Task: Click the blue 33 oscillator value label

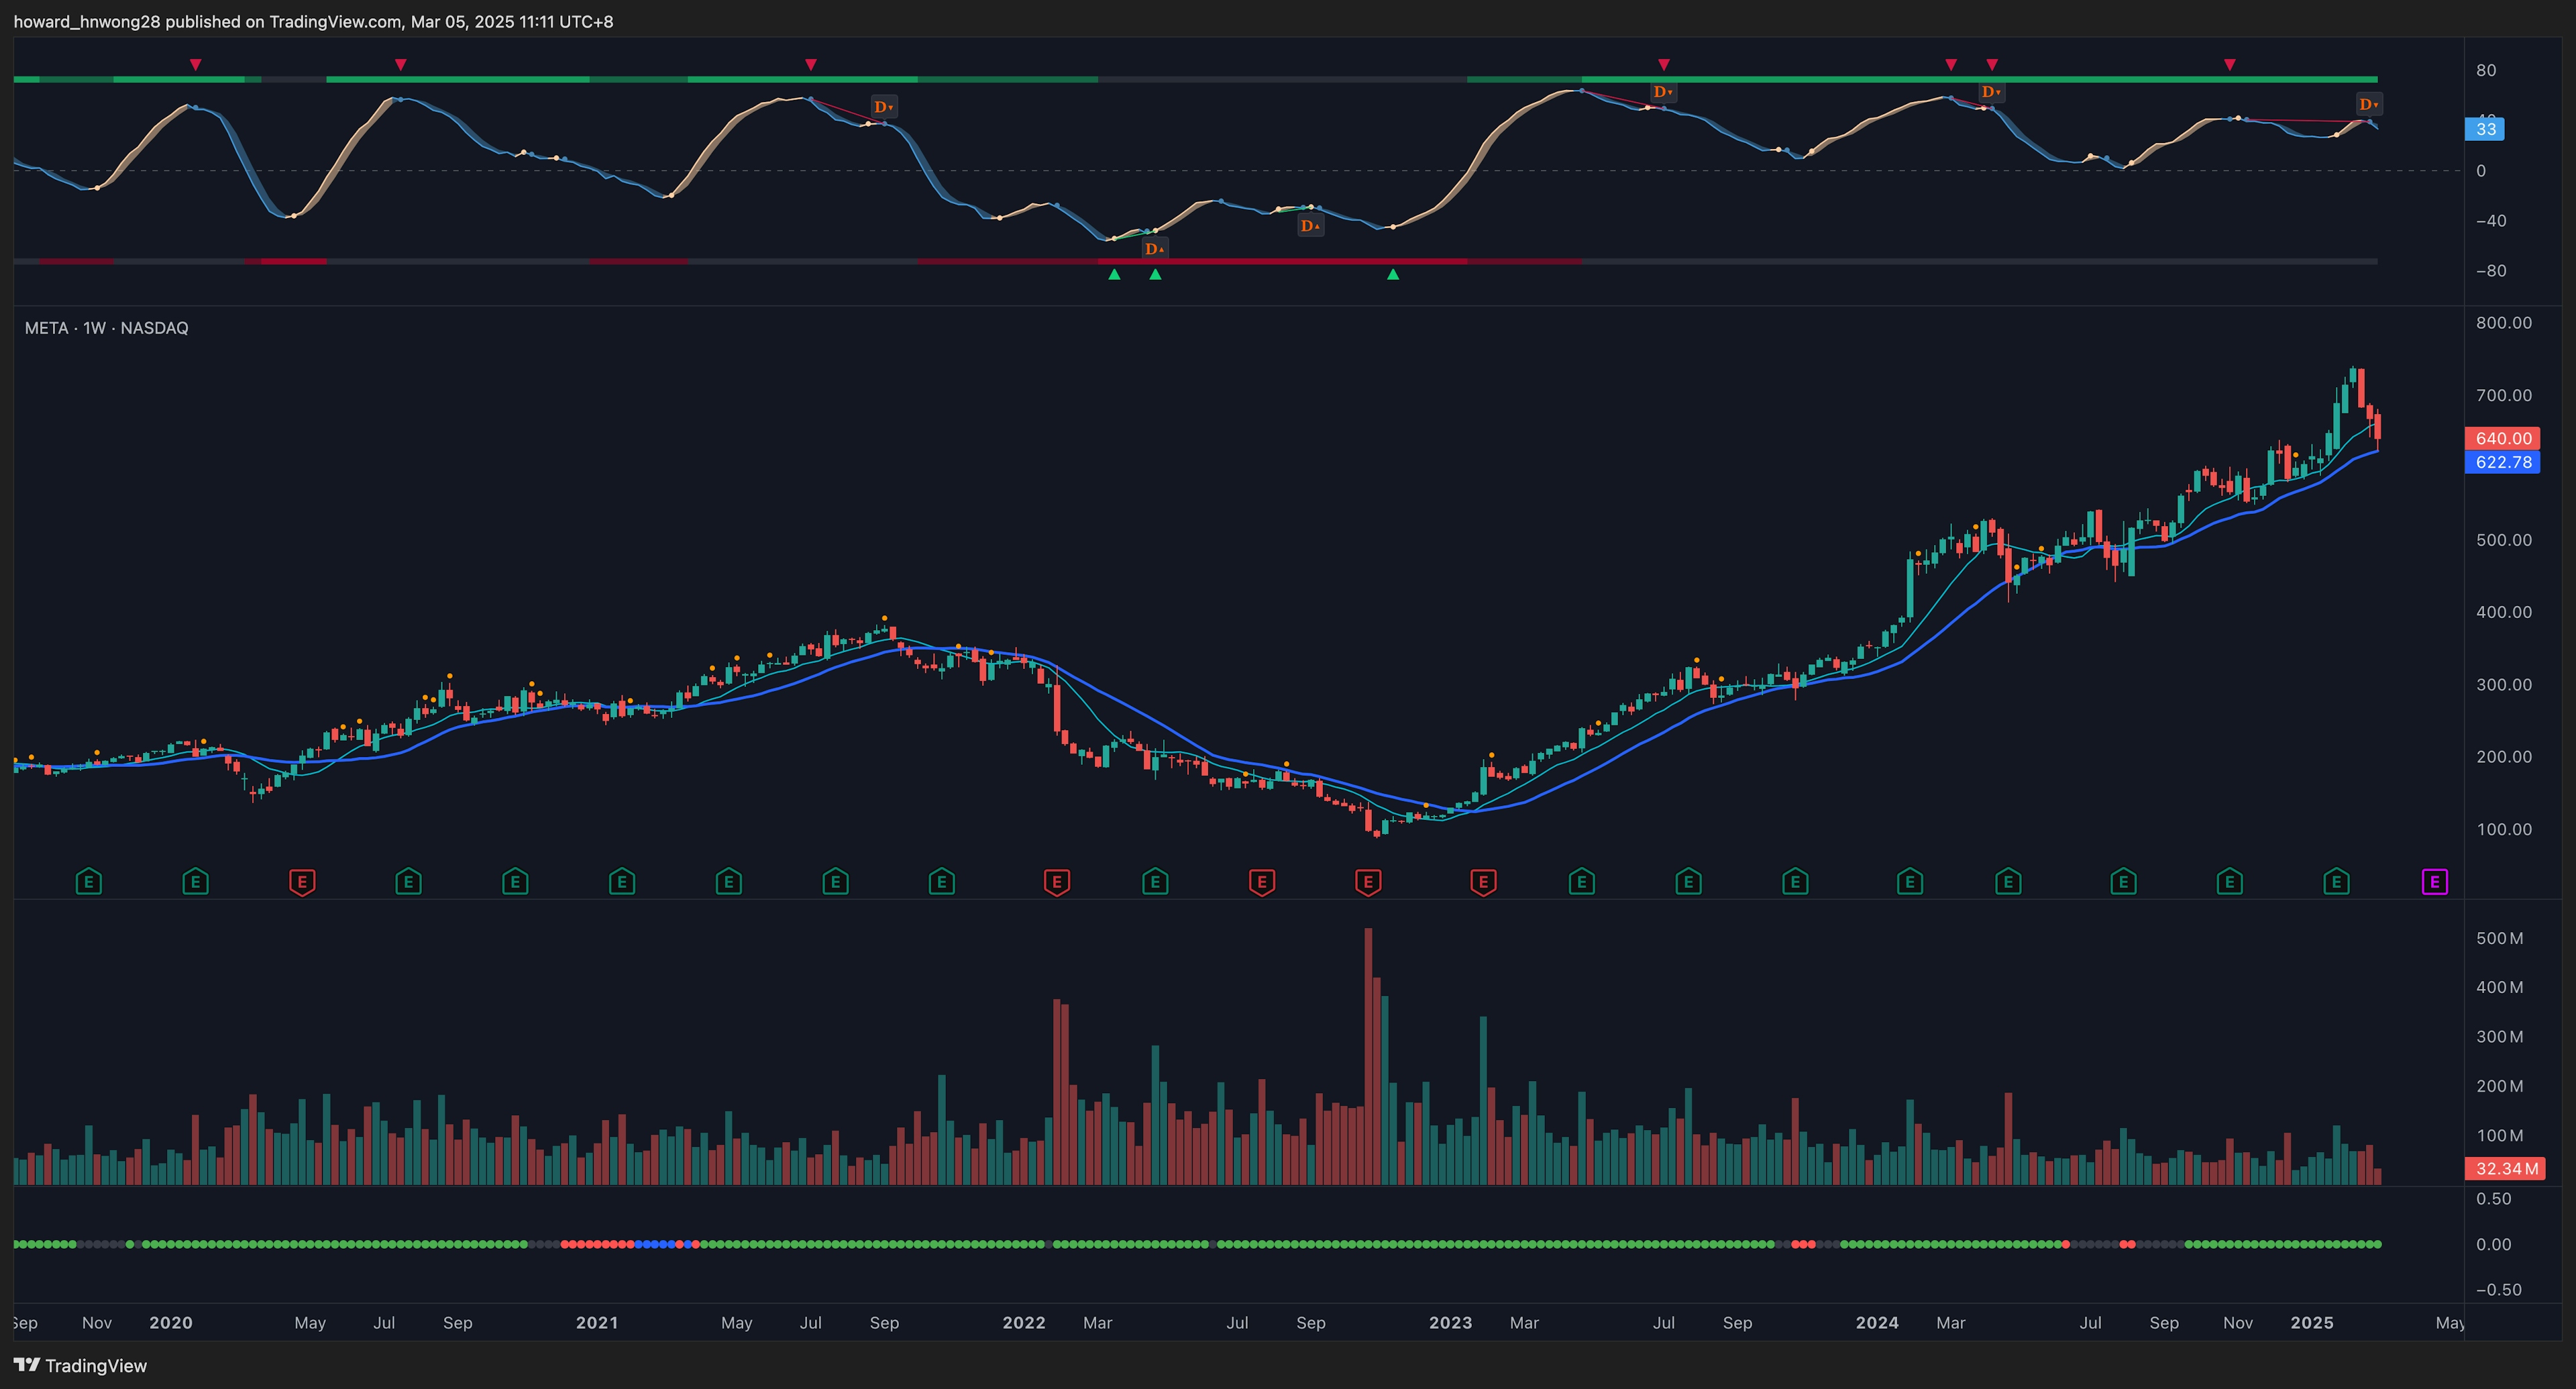Action: point(2486,129)
